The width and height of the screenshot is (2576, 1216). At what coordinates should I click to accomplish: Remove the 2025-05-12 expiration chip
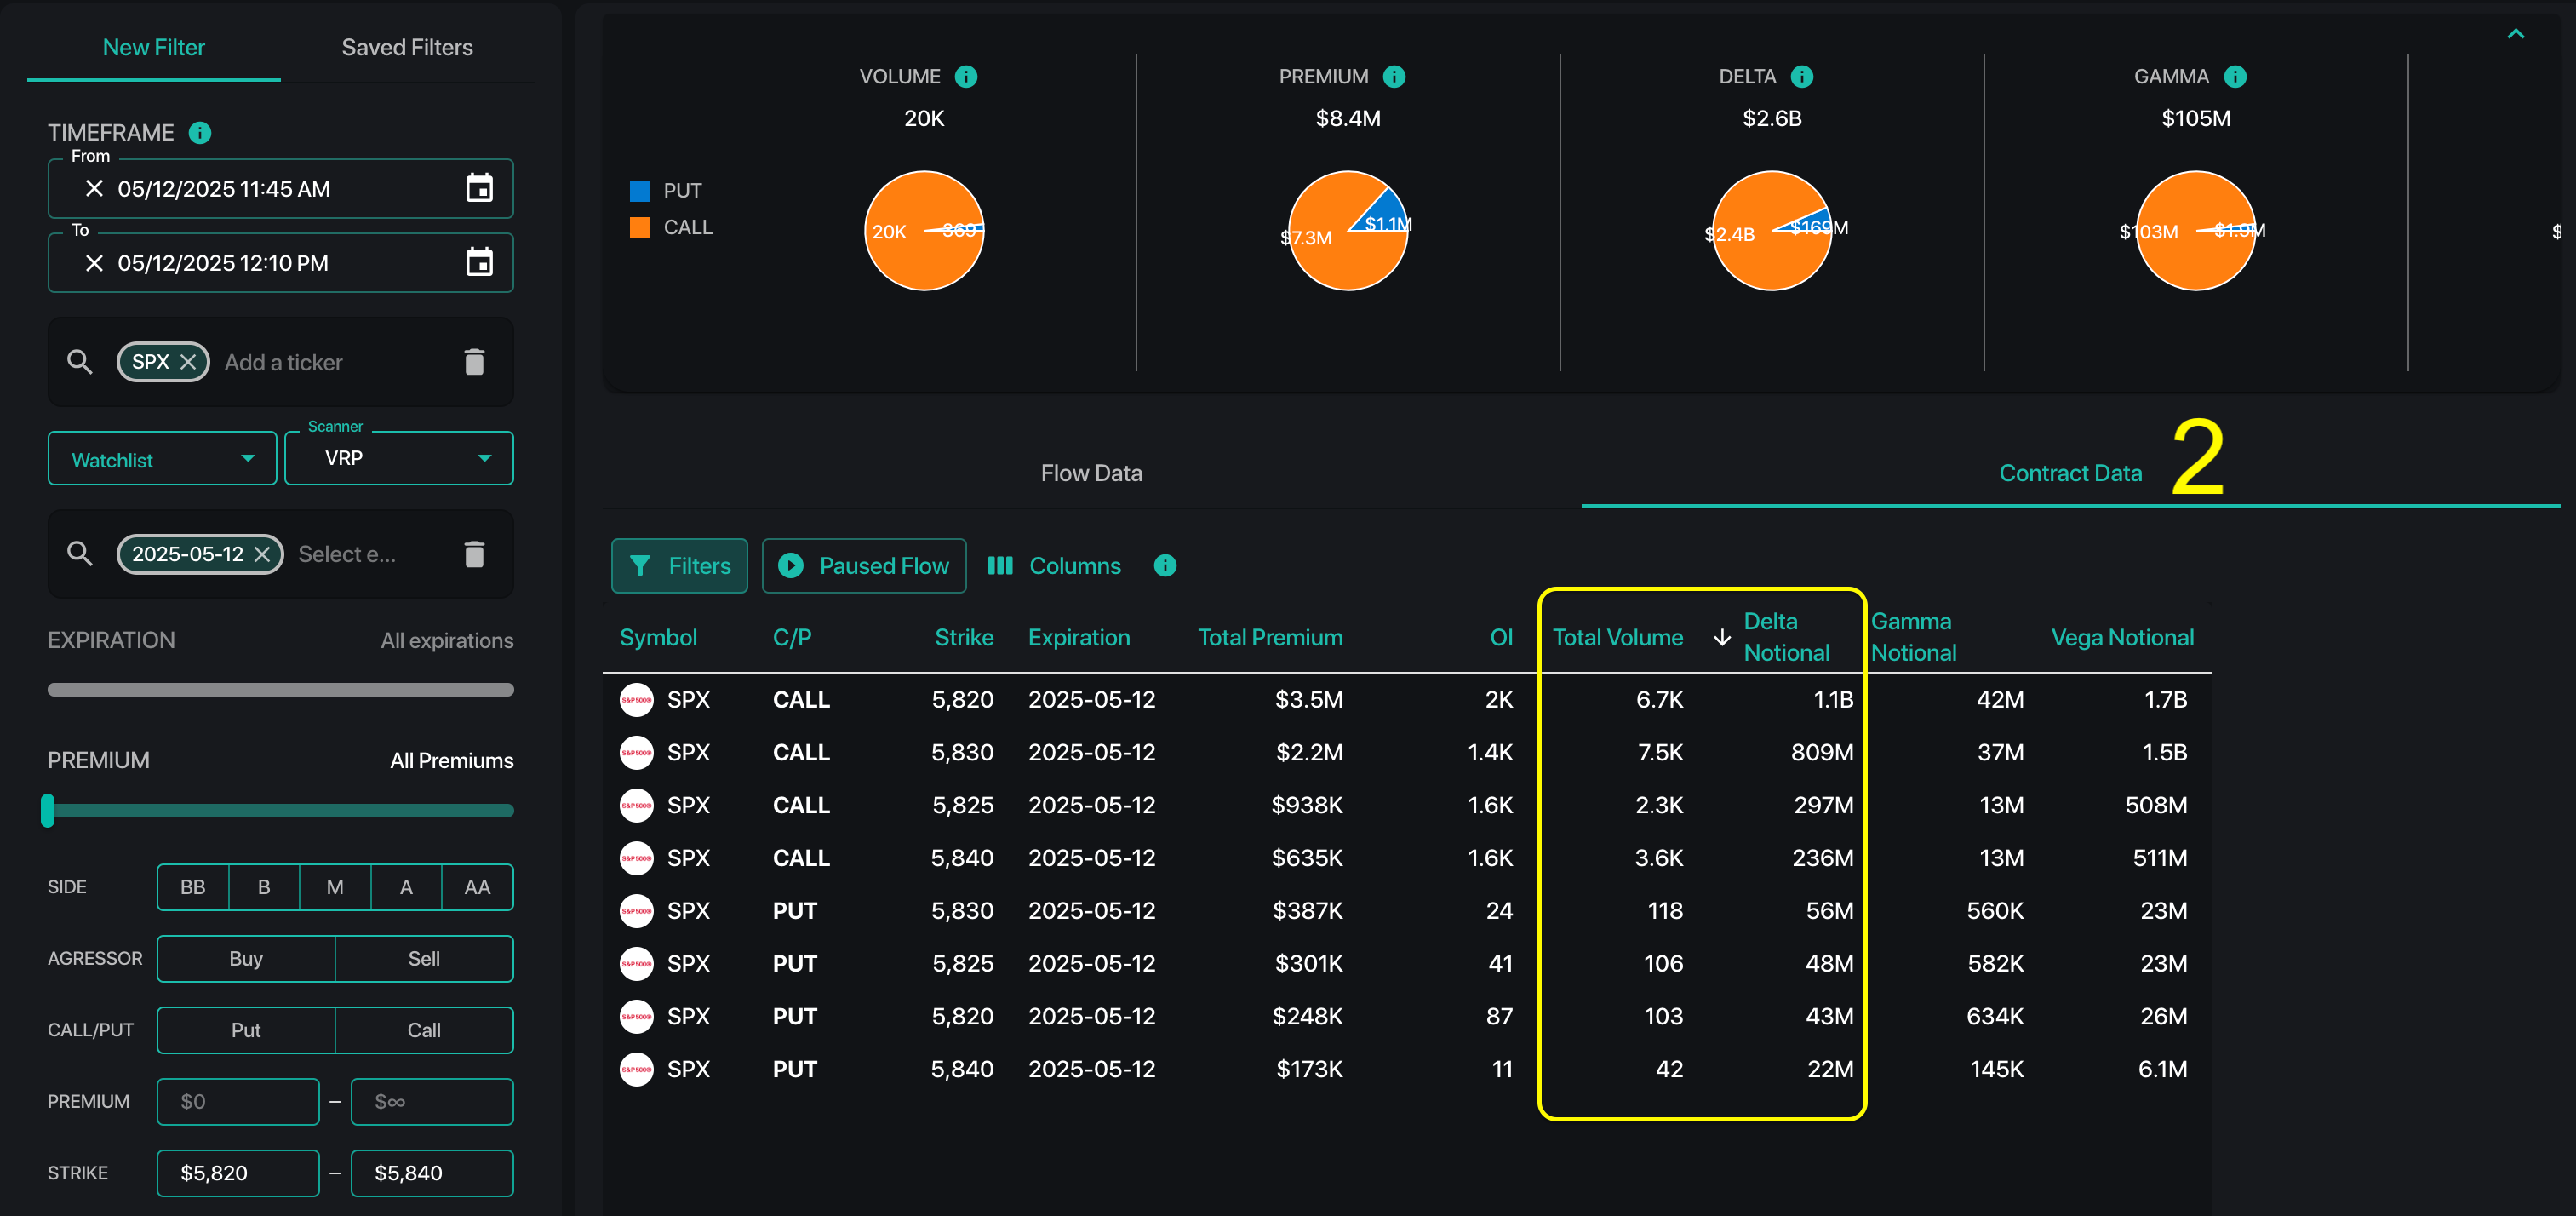(x=262, y=554)
